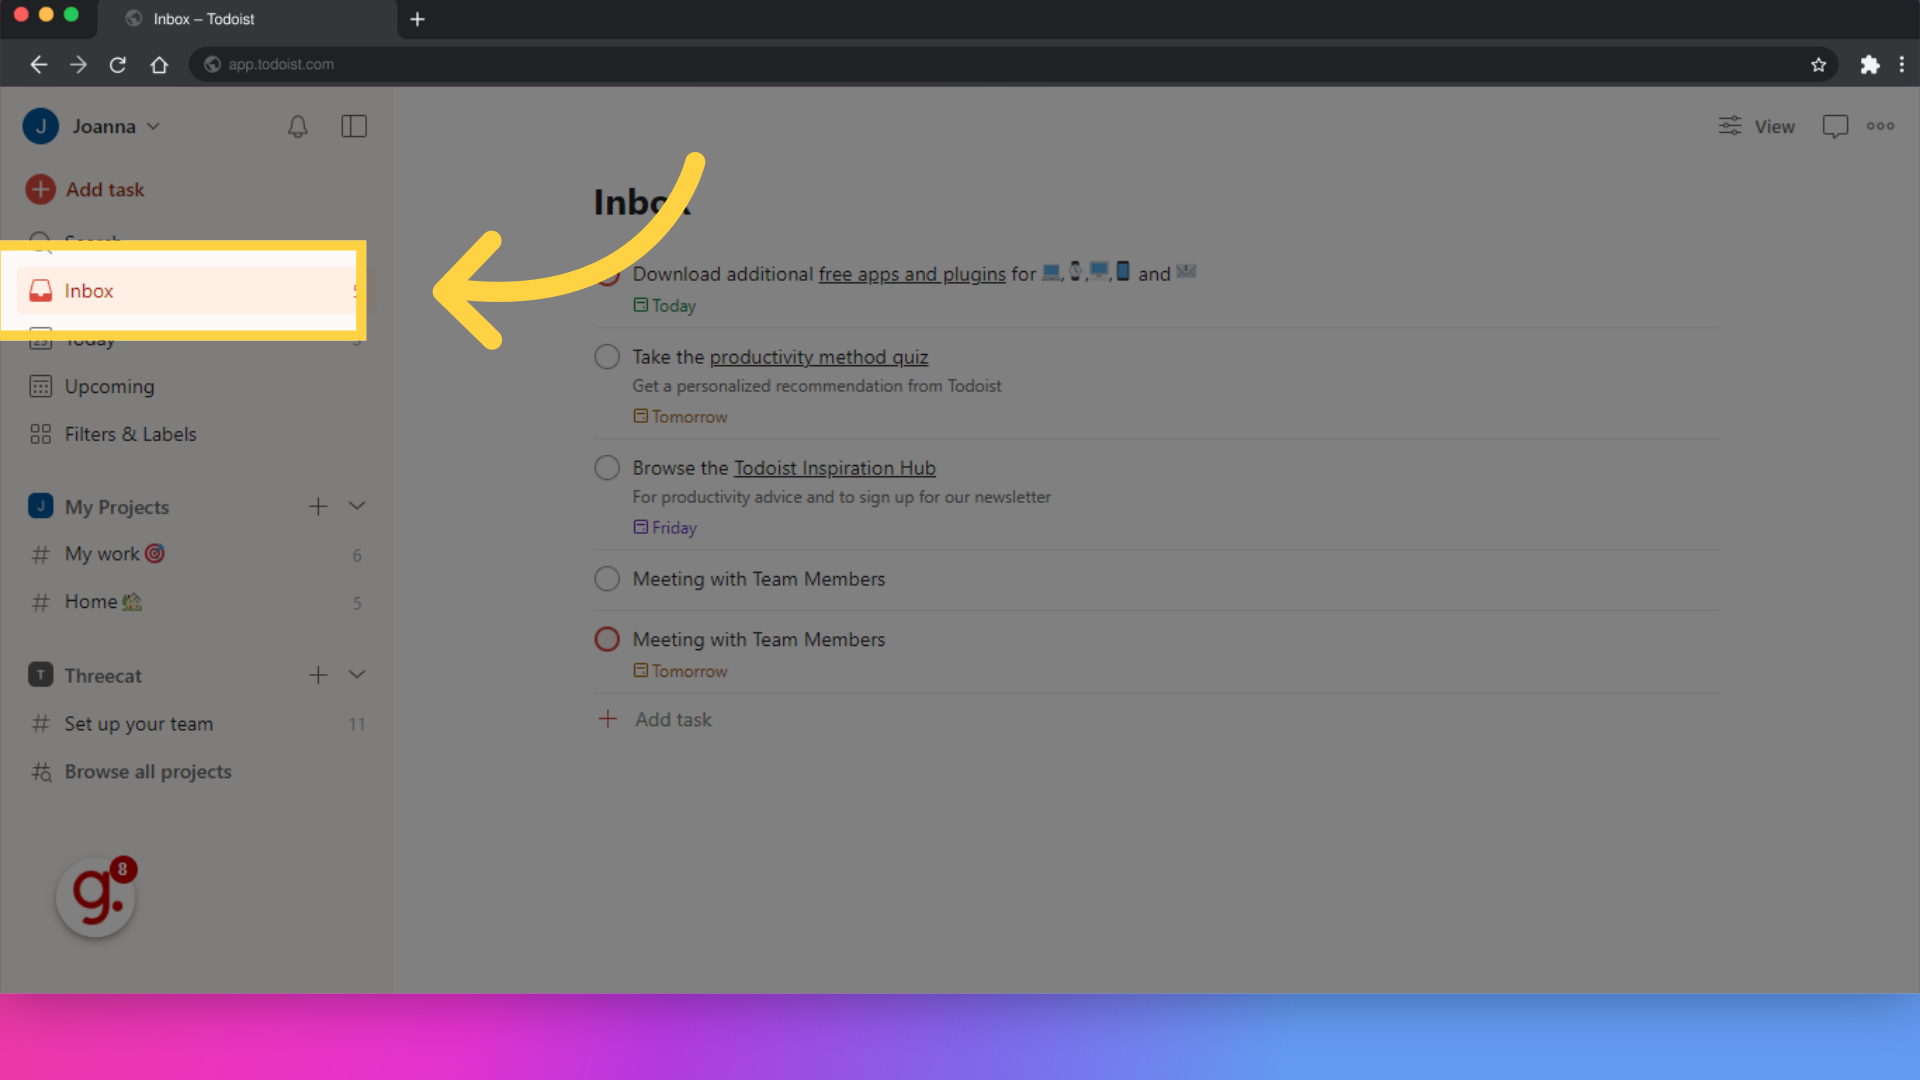Click the Today due date label

(x=665, y=306)
